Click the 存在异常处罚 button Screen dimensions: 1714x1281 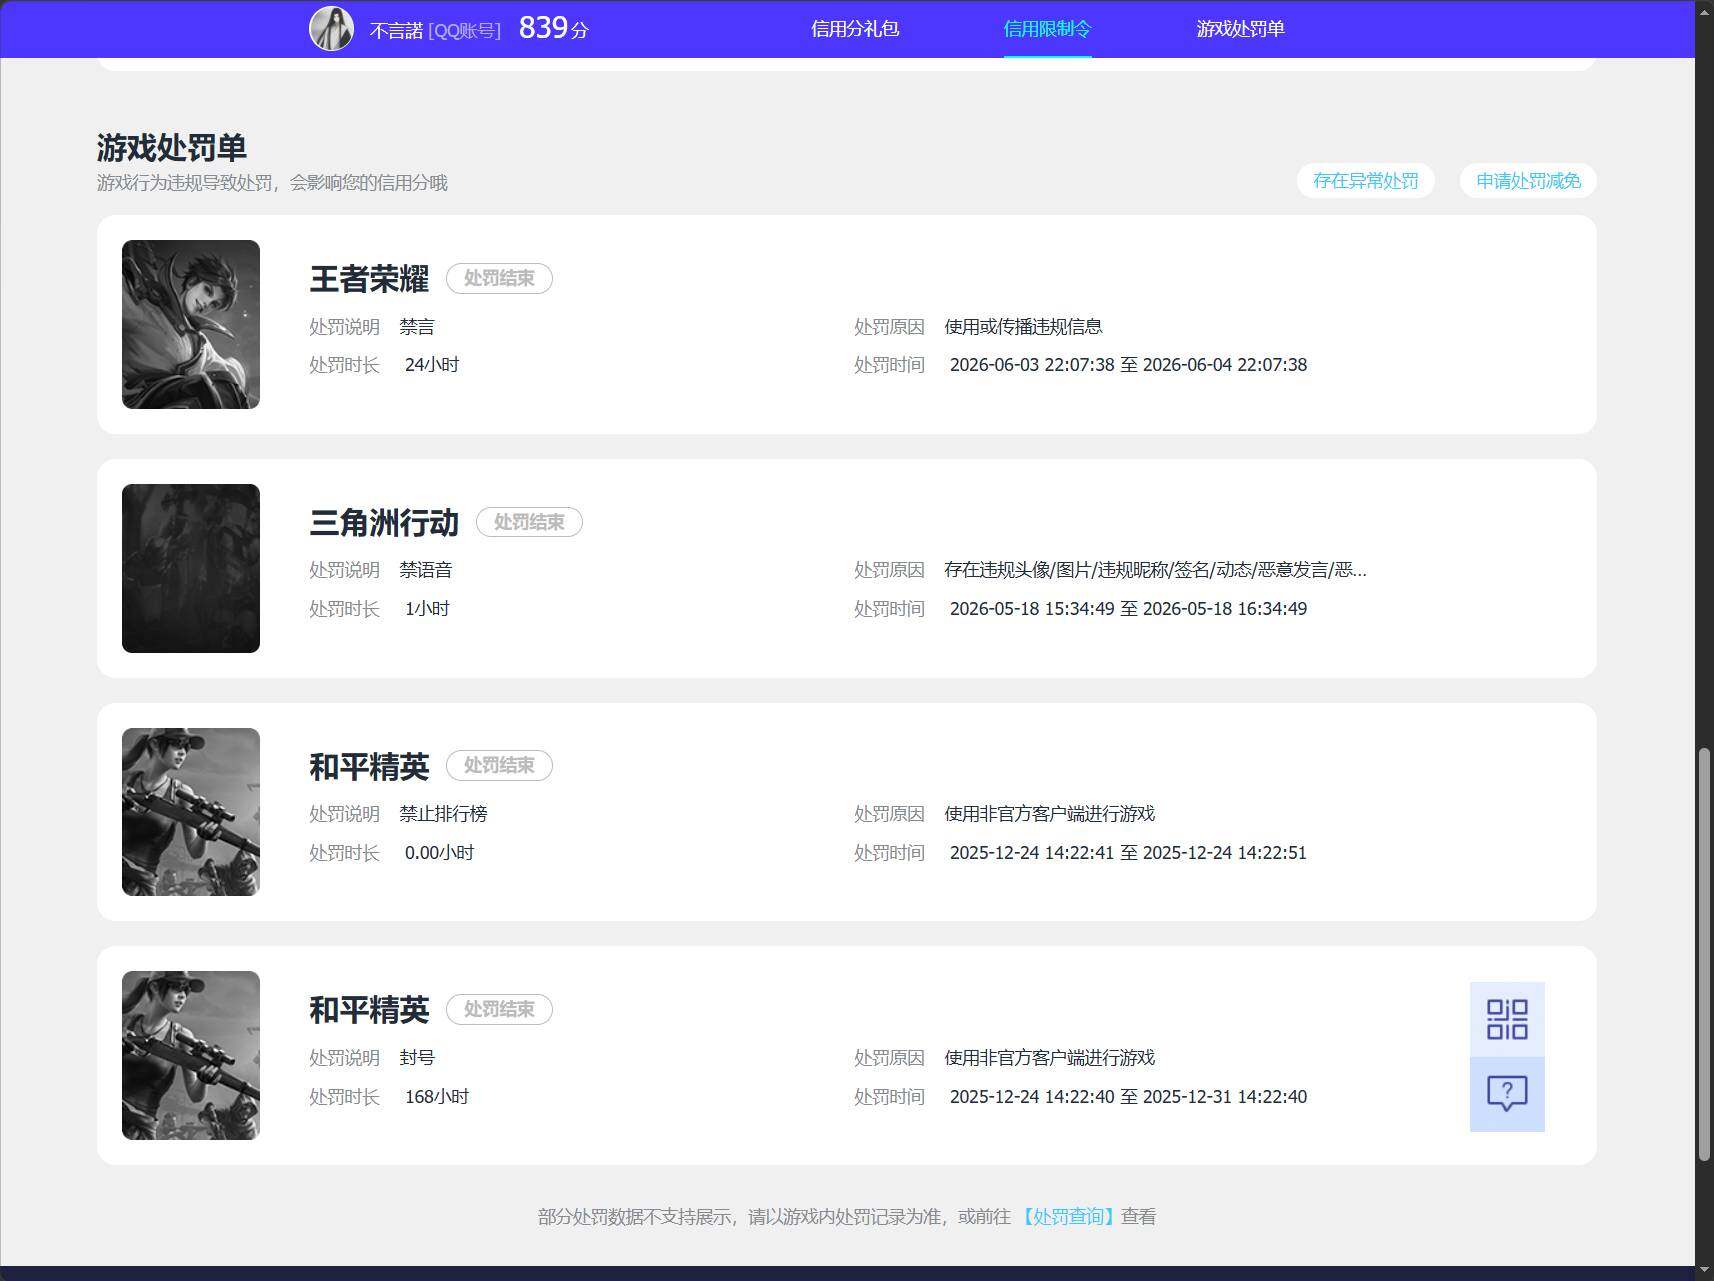point(1366,181)
